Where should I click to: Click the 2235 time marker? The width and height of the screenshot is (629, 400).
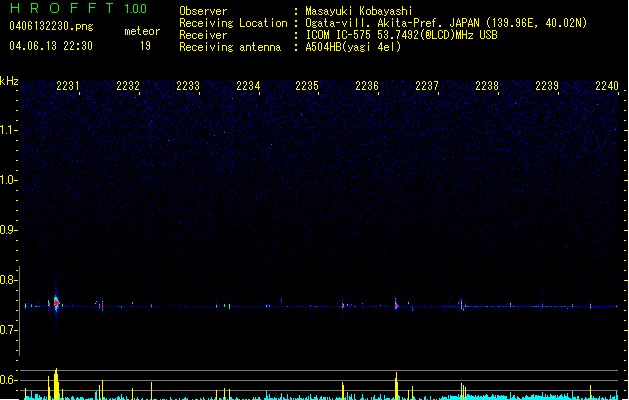click(x=307, y=86)
